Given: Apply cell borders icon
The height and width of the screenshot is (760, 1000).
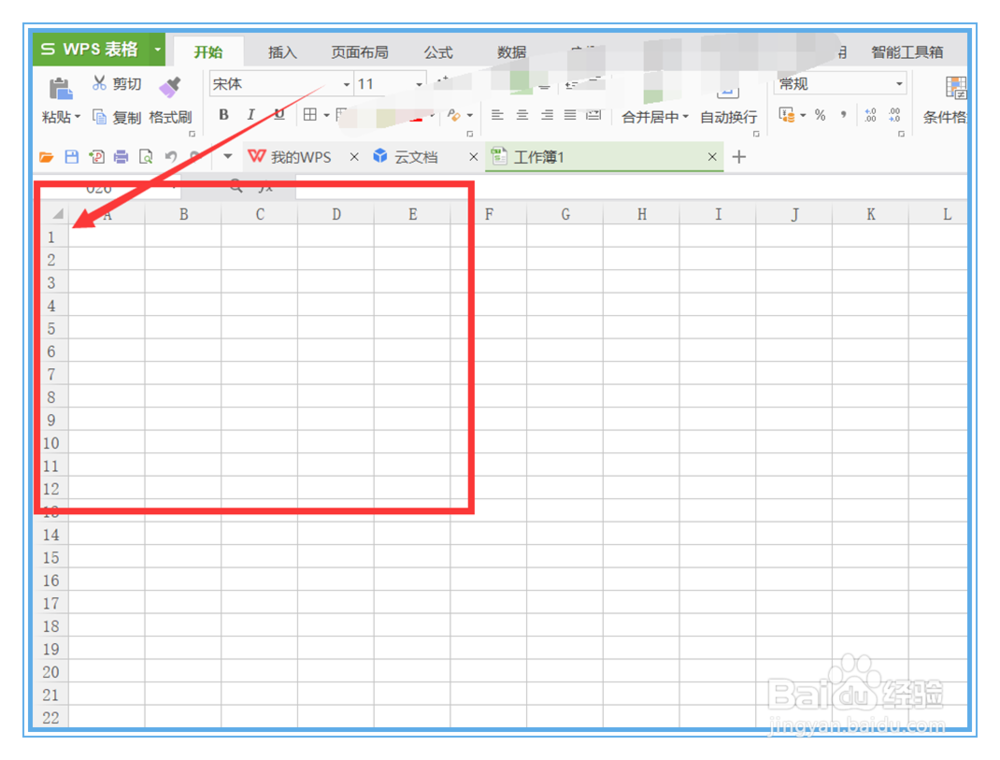Looking at the screenshot, I should [310, 115].
